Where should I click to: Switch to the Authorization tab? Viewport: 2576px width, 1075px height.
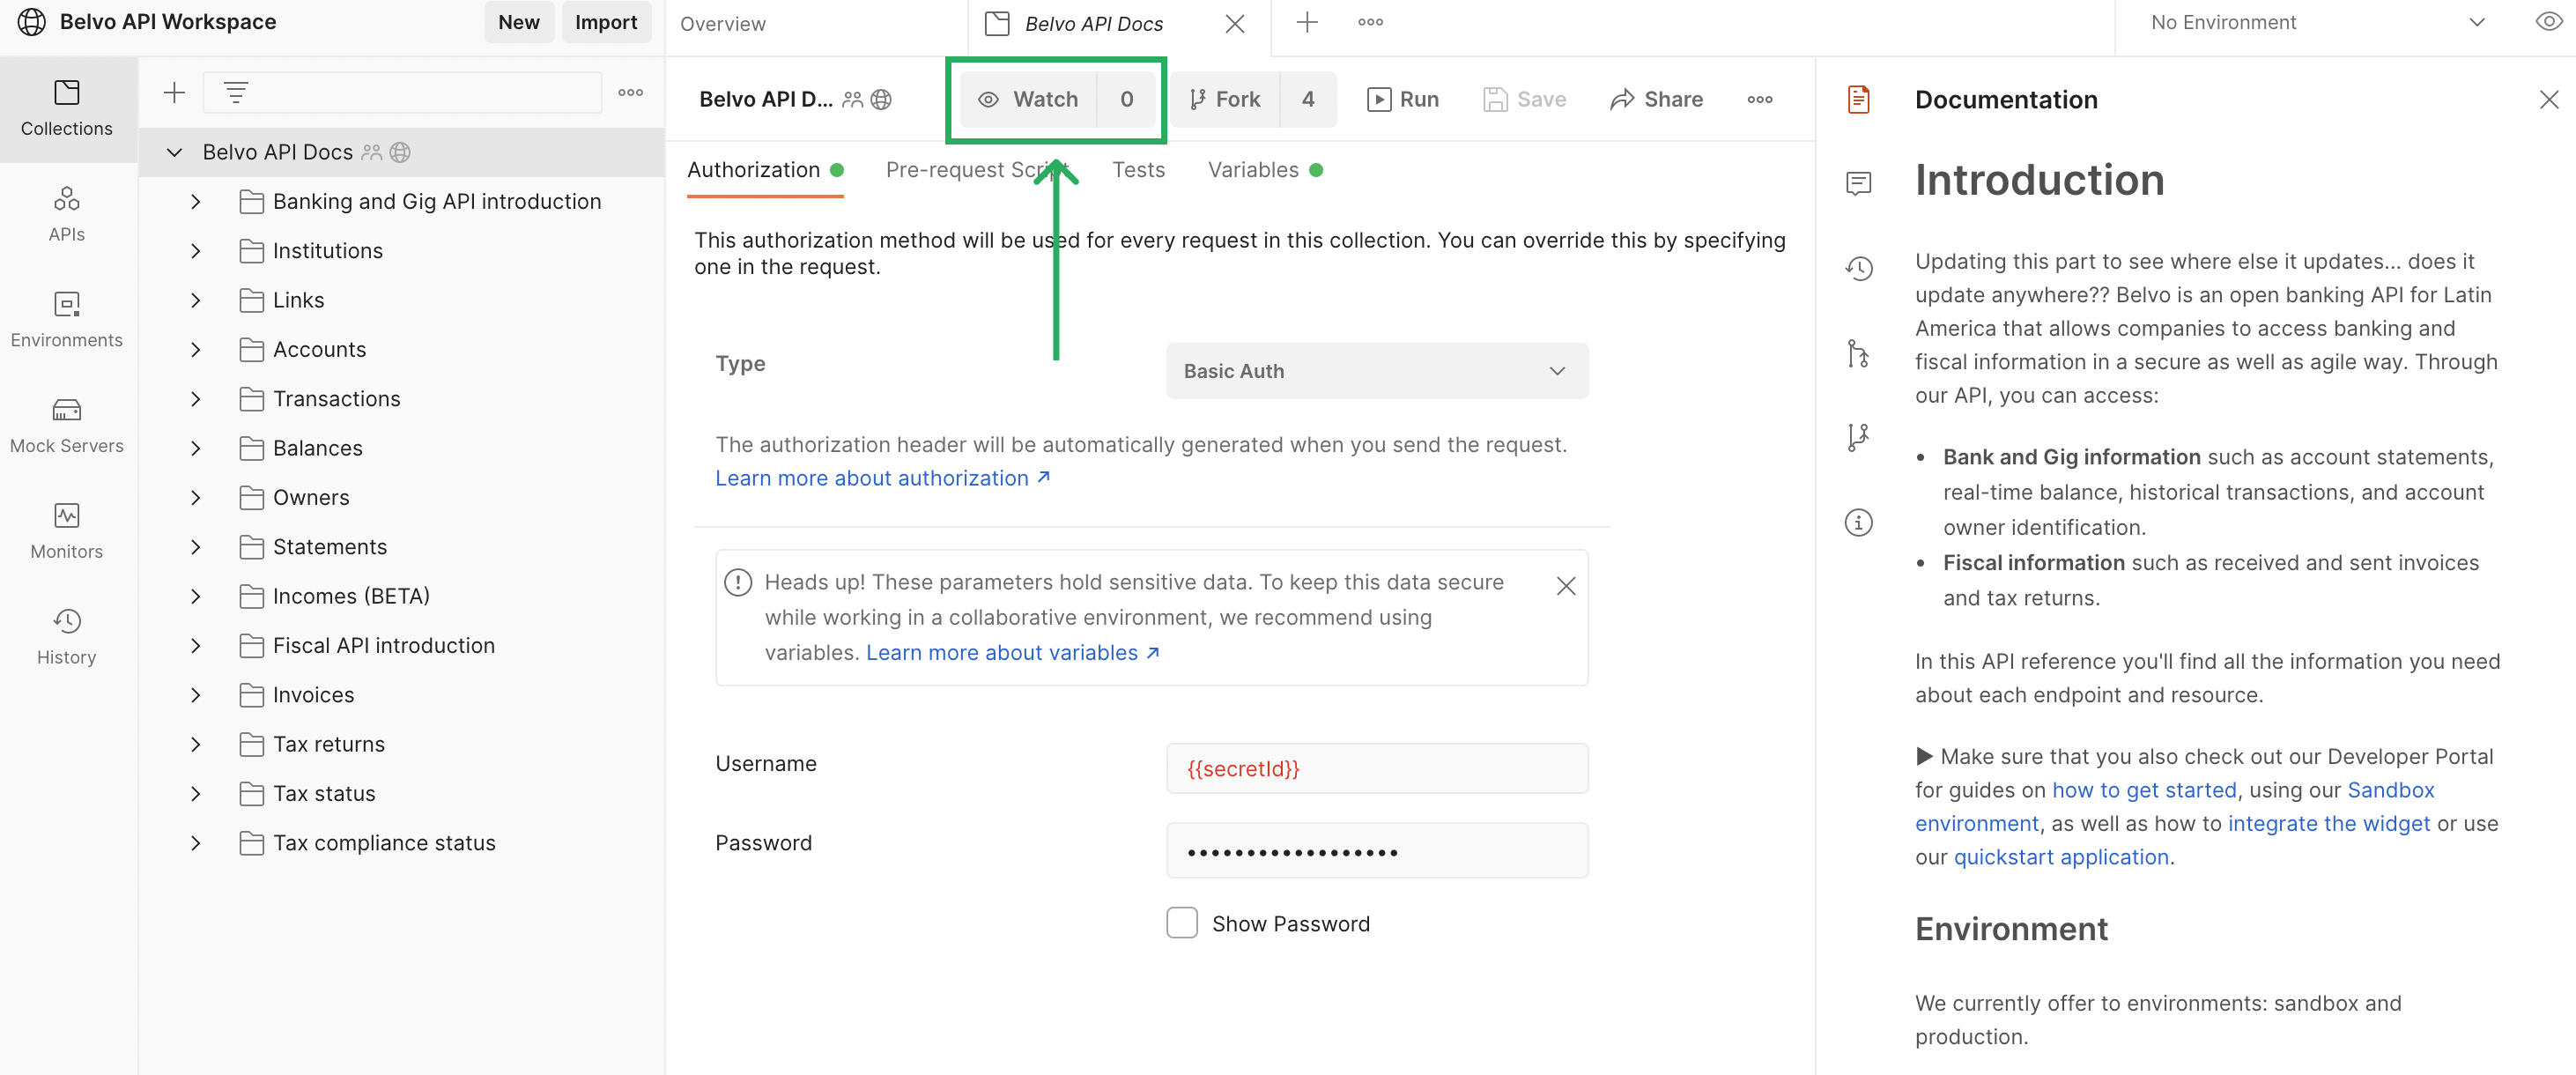765,170
